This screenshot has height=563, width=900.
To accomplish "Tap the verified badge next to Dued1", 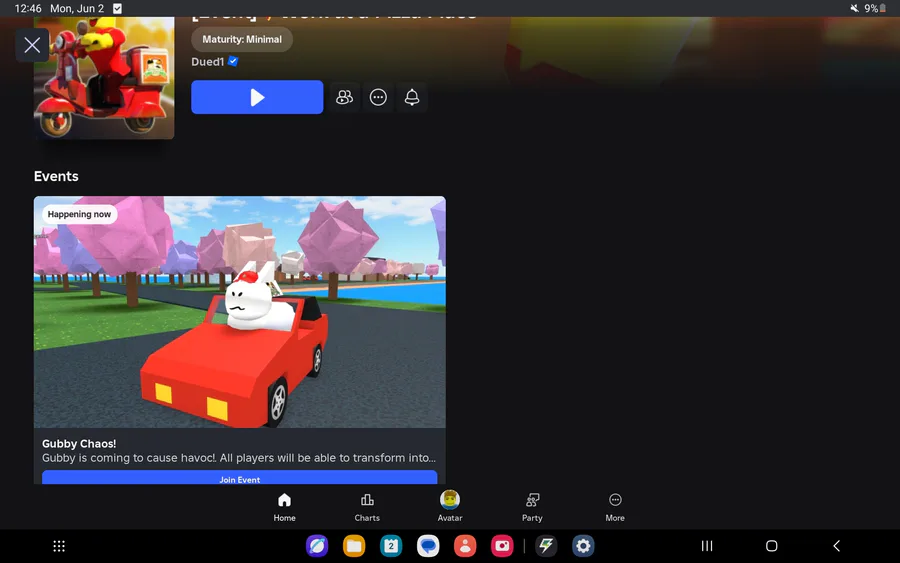I will pyautogui.click(x=233, y=61).
